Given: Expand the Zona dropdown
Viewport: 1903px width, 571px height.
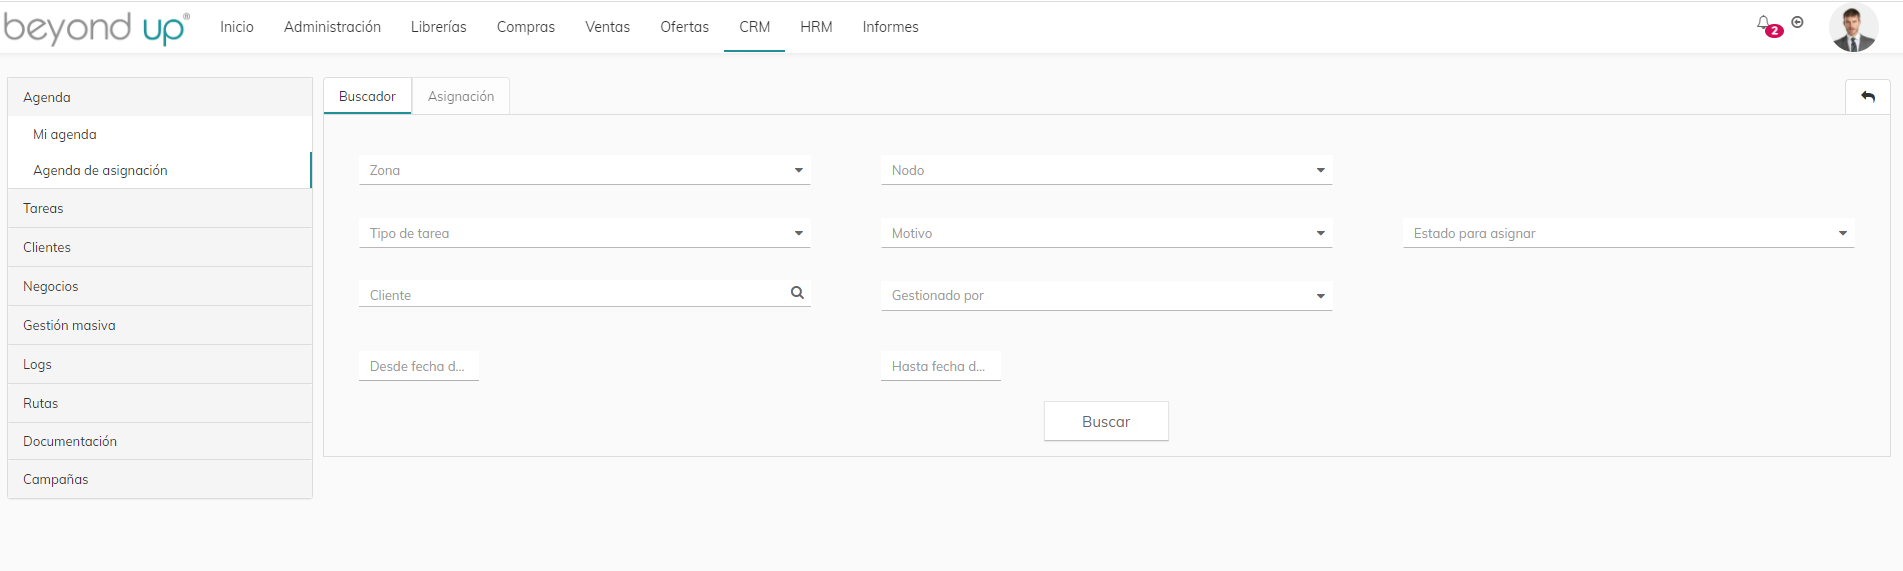Looking at the screenshot, I should (584, 170).
